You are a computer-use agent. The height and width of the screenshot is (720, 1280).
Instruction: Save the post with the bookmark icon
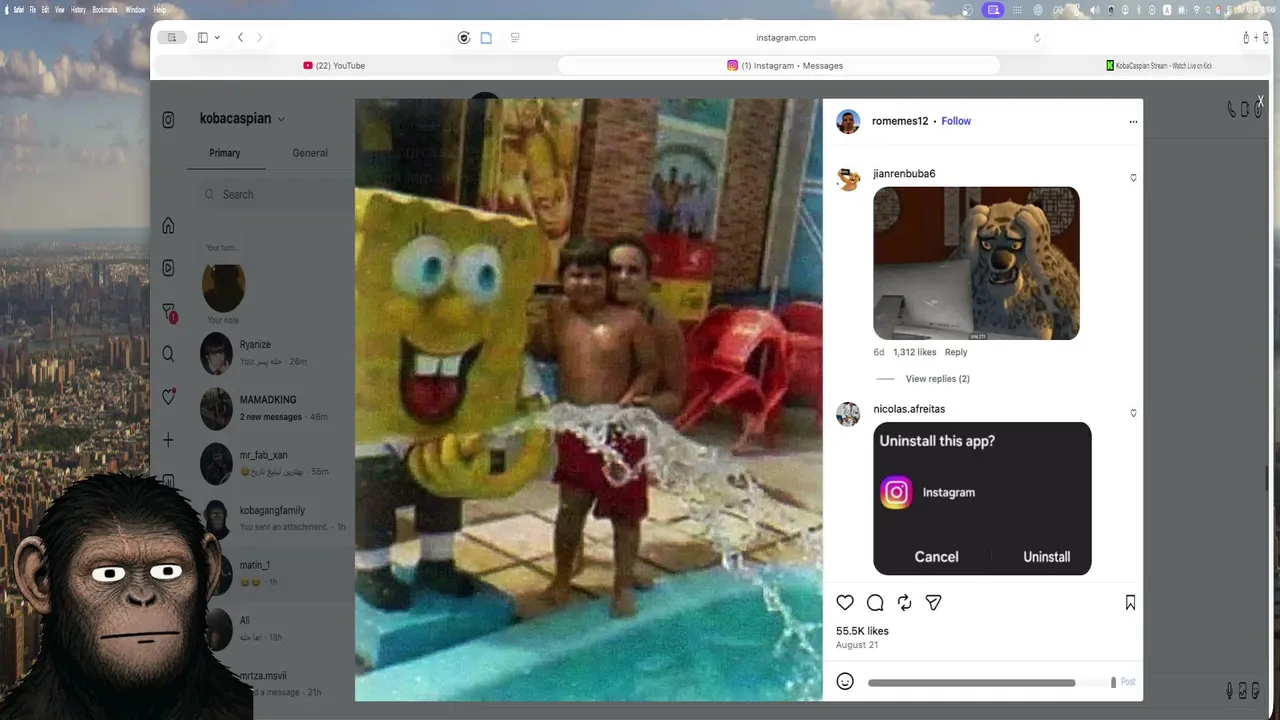click(x=1130, y=603)
